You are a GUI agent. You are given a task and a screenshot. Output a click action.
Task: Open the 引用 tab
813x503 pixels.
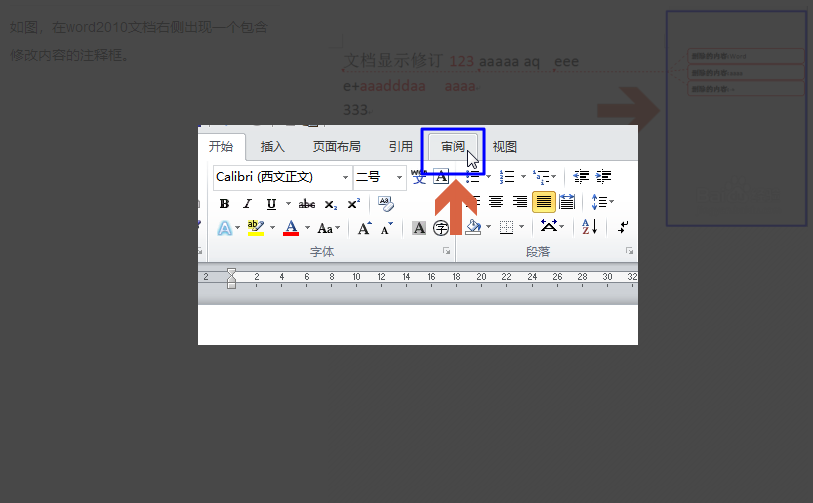401,147
